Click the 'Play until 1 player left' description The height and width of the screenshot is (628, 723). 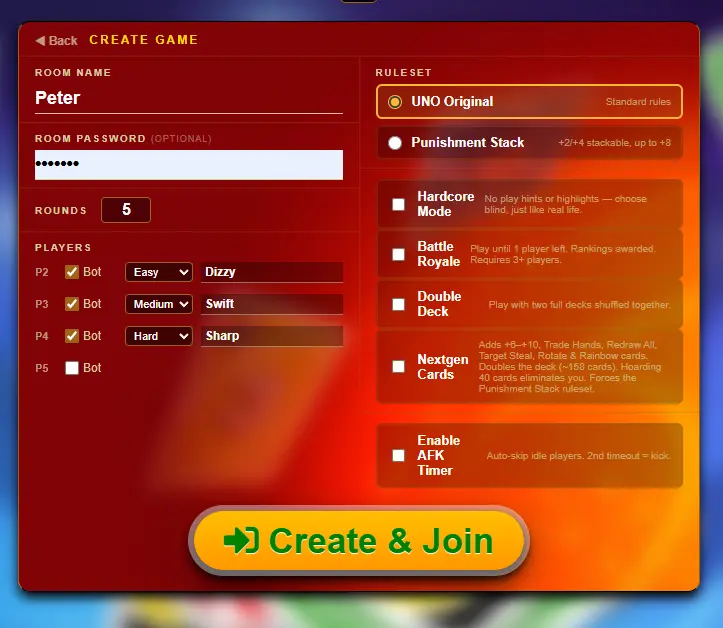(x=563, y=254)
